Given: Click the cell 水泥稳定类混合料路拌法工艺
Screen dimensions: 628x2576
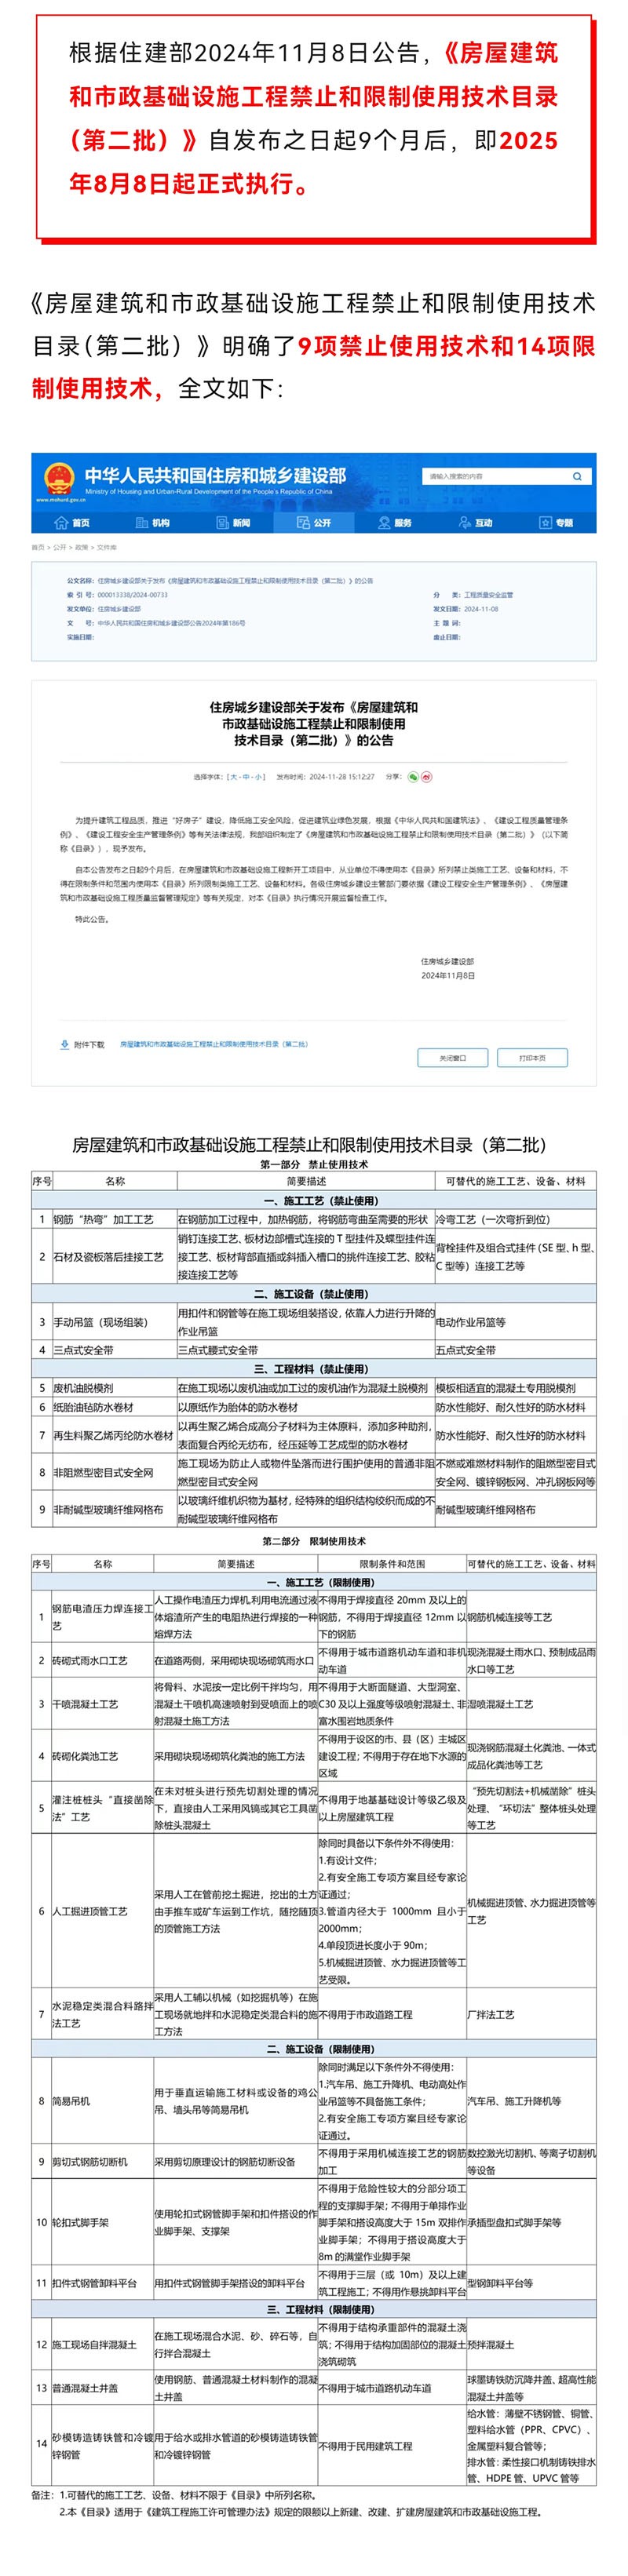Looking at the screenshot, I should 102,2014.
